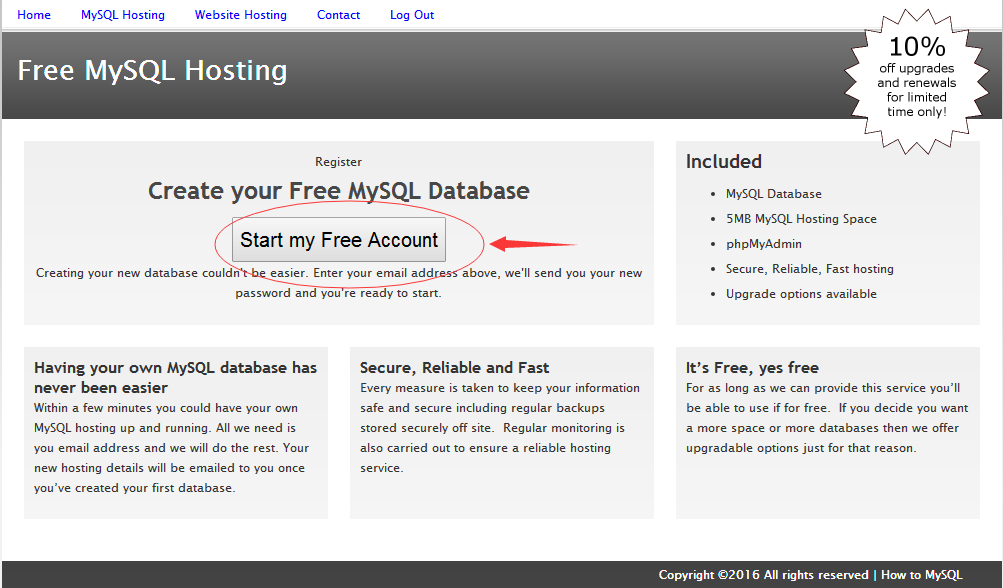Select Upgrade options available item
The image size is (1003, 588).
coord(801,294)
